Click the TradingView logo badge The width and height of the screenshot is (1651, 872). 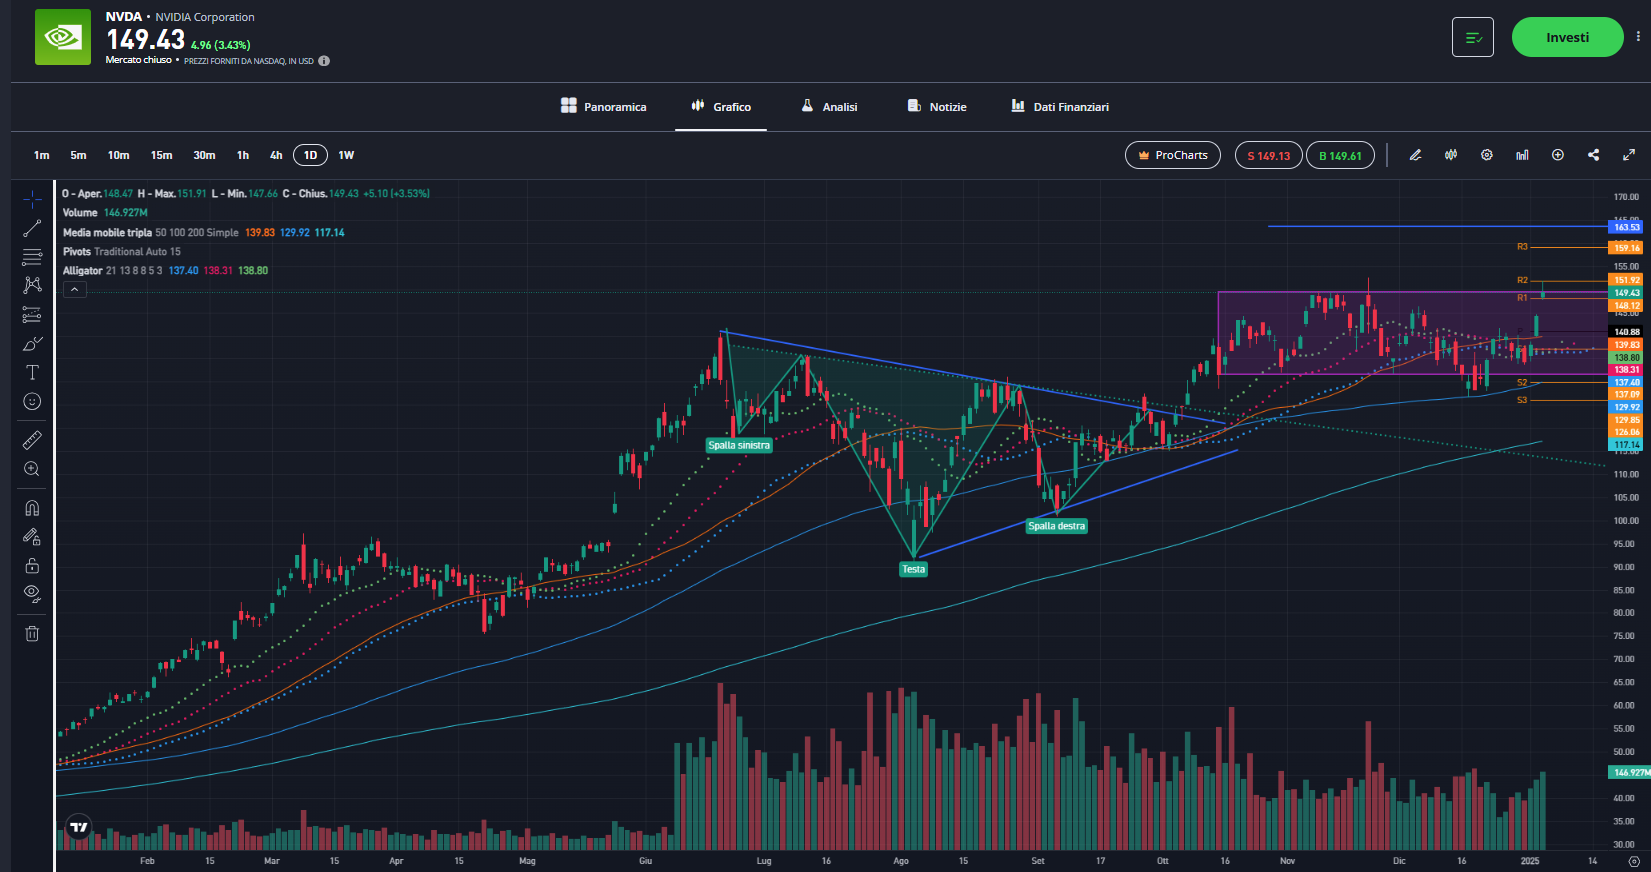78,827
